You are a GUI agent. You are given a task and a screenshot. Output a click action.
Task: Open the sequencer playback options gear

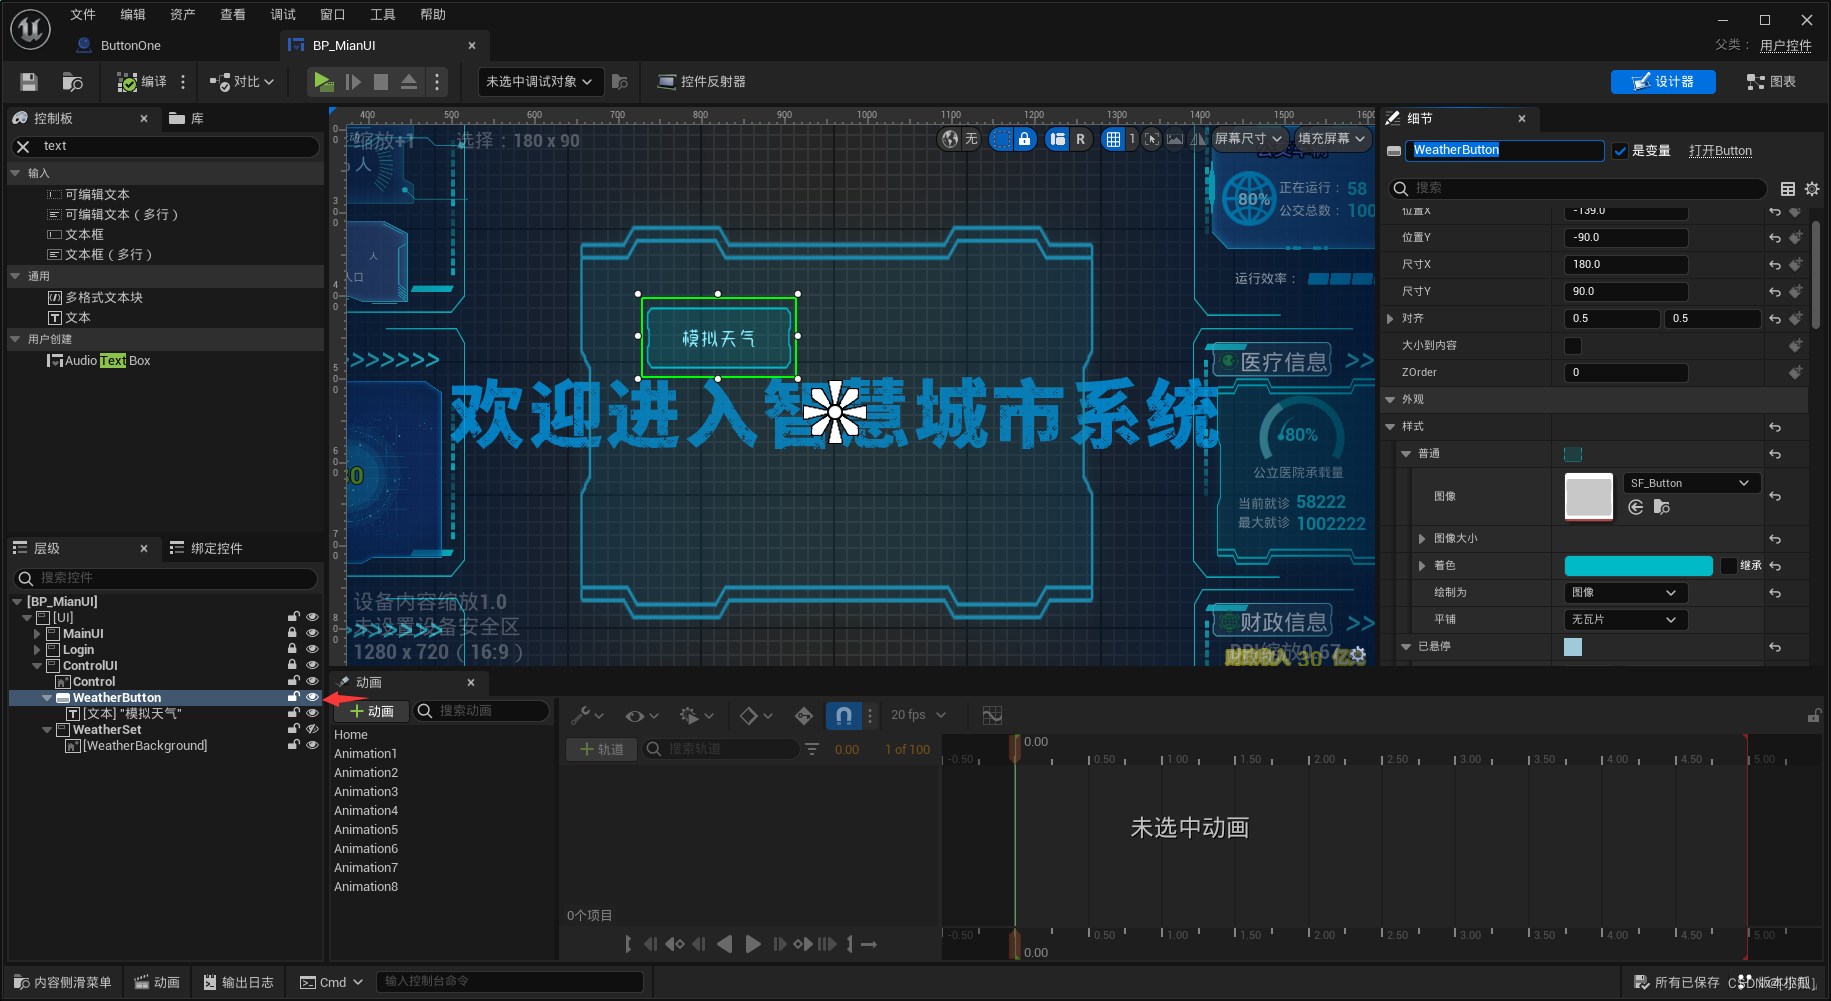click(696, 715)
